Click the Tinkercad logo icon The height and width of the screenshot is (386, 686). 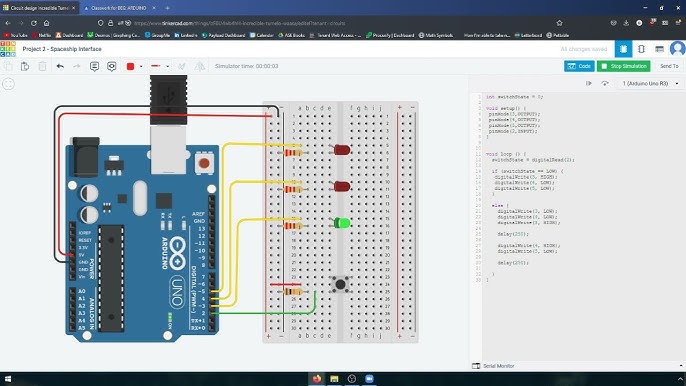pos(8,49)
